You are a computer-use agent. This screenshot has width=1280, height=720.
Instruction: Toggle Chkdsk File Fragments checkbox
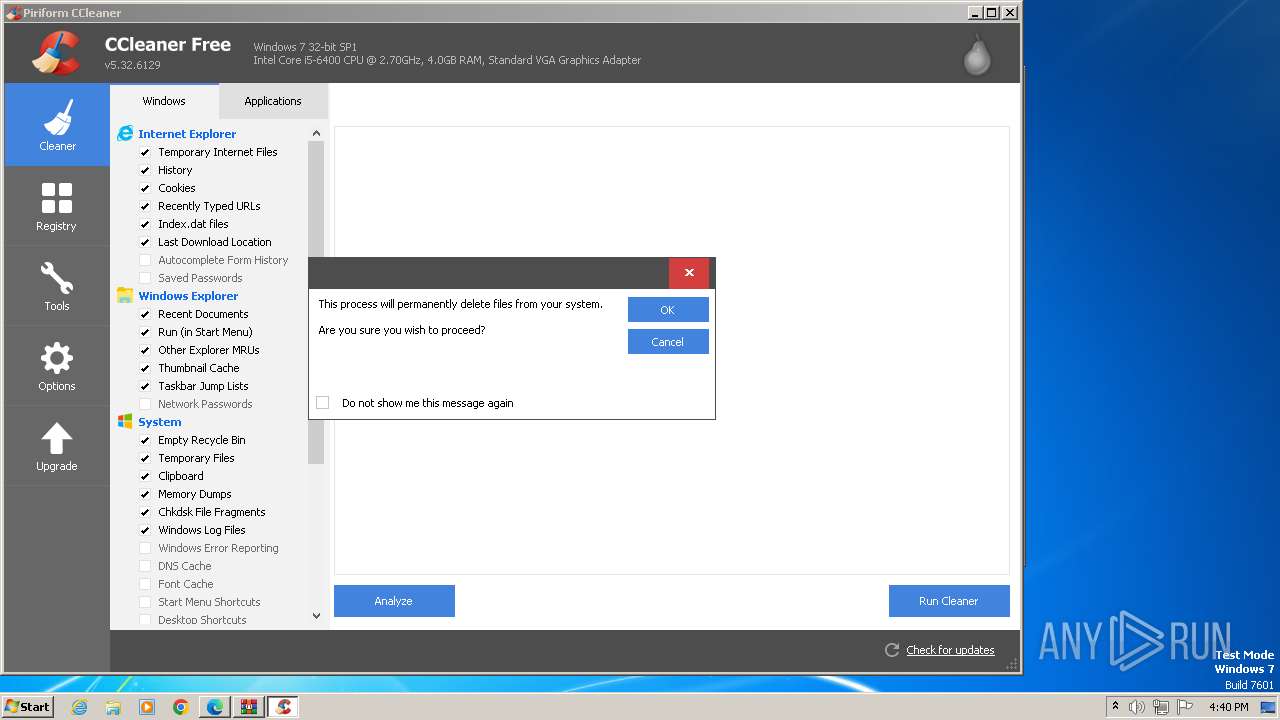(x=145, y=512)
